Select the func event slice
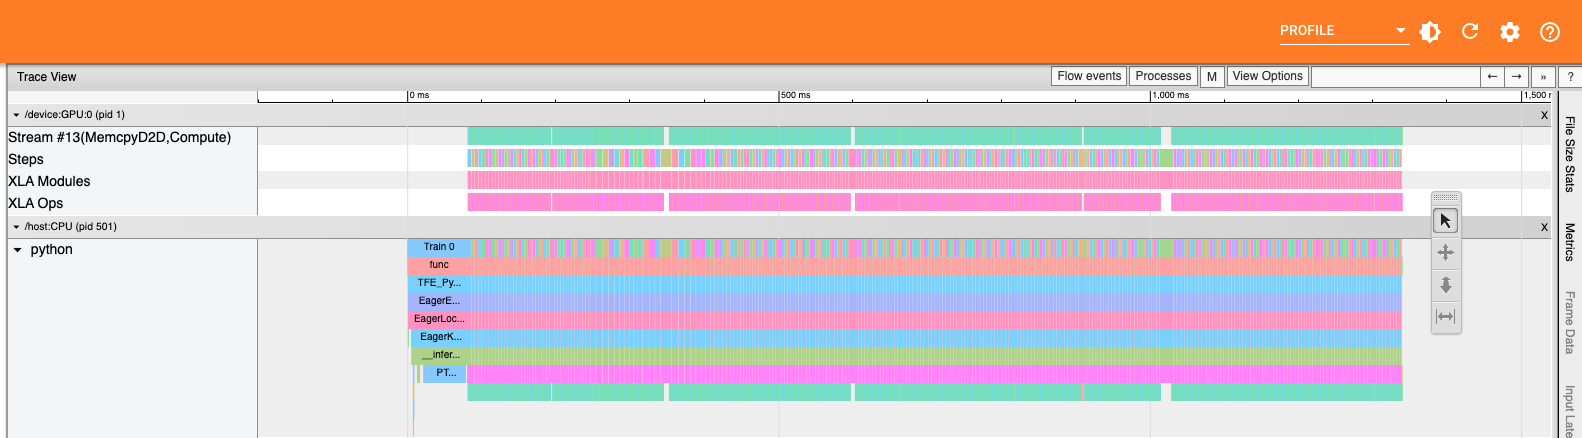The image size is (1582, 438). [439, 265]
